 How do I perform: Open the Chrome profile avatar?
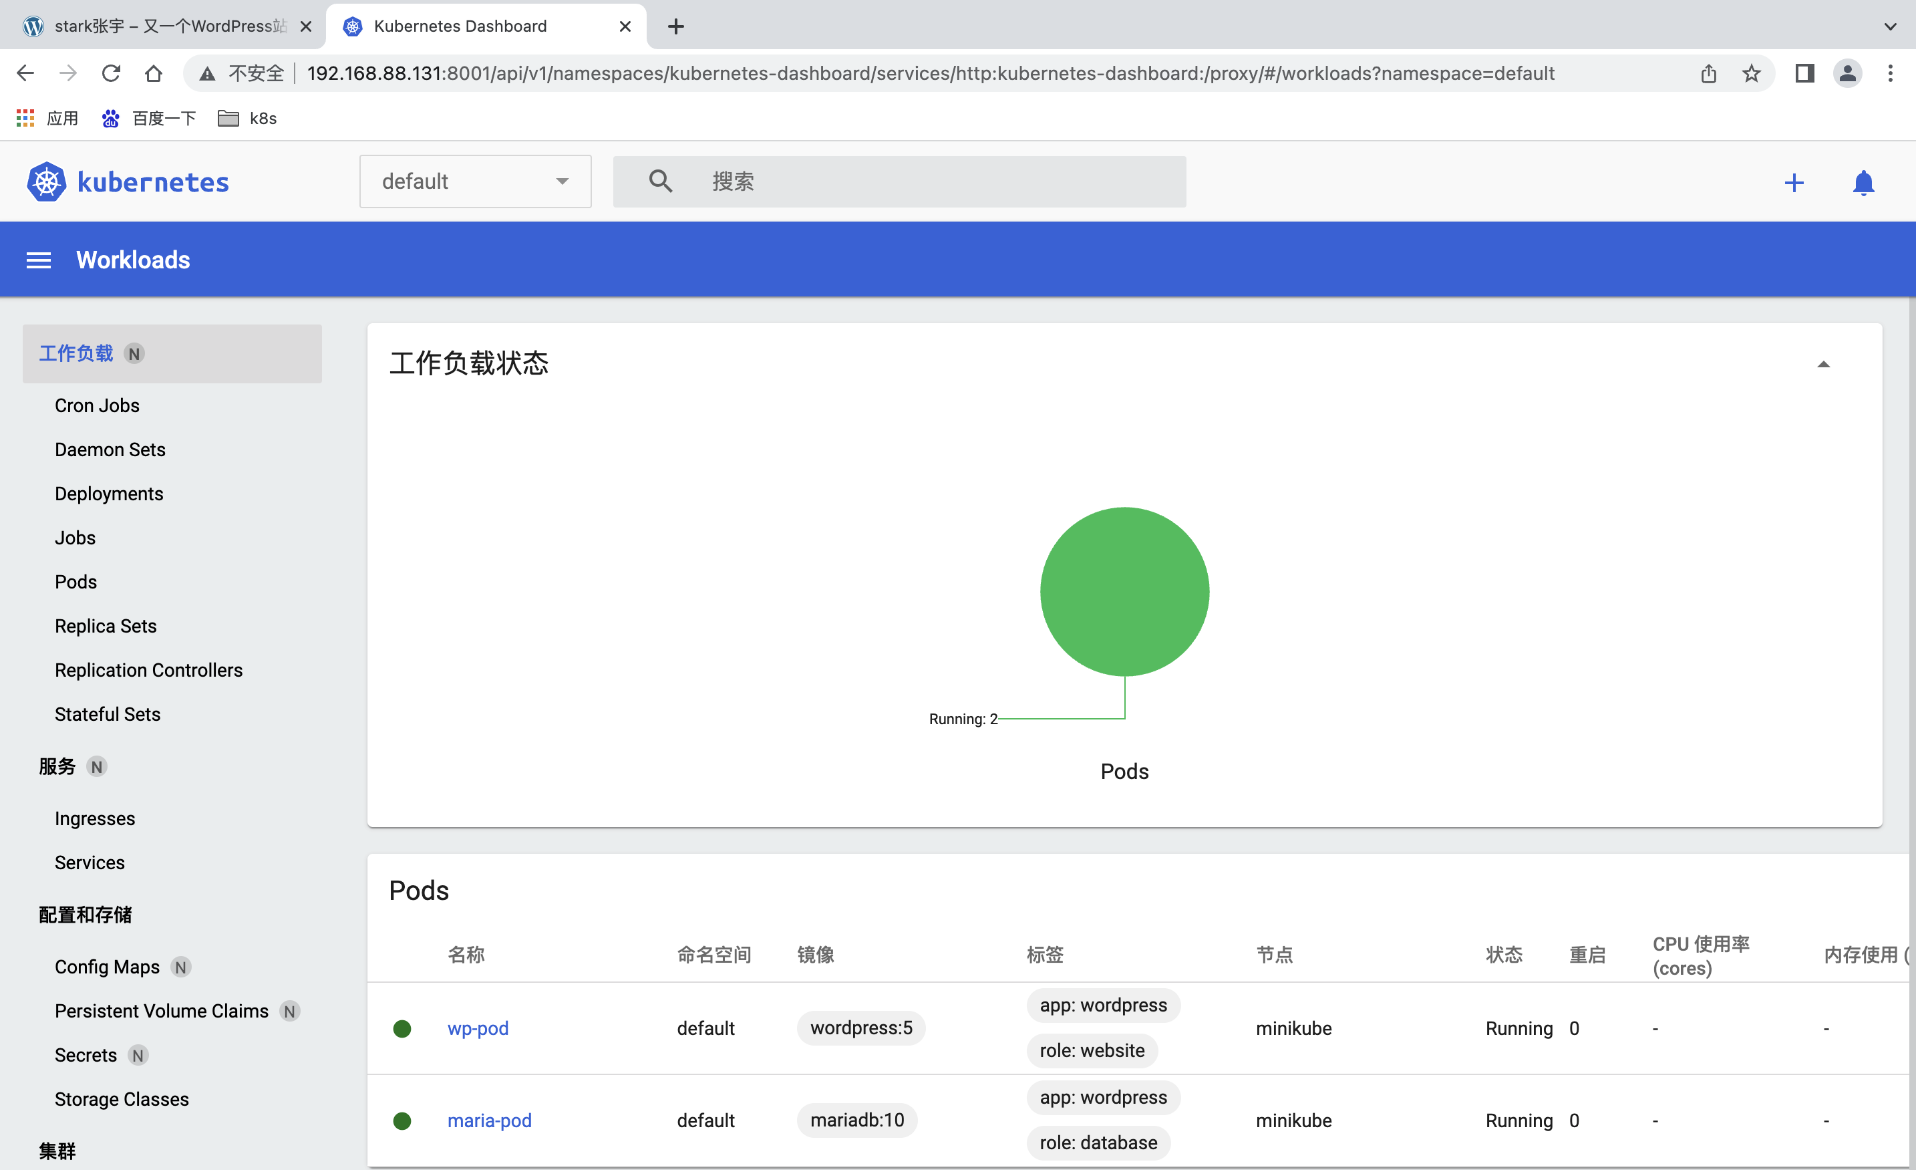1847,73
